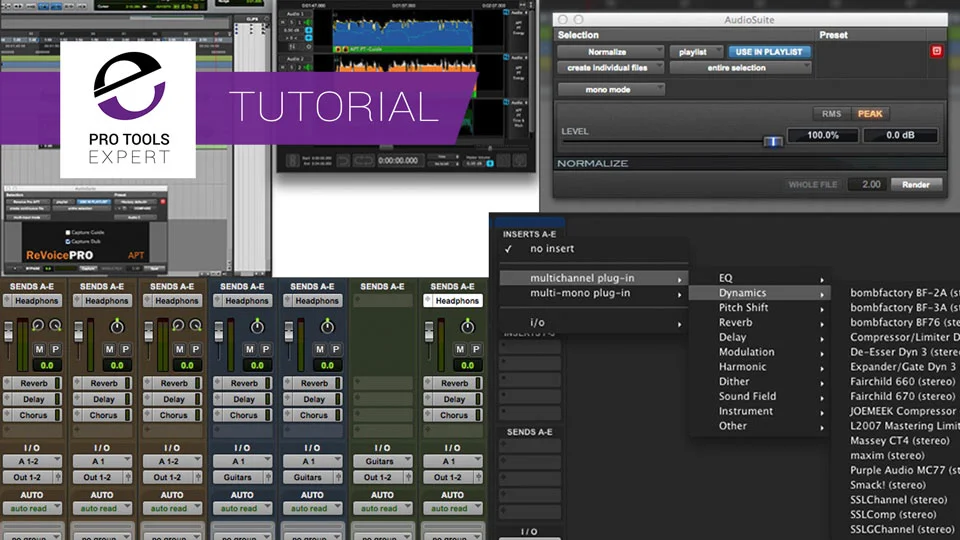Click the pan knob on the strip with white Headphones send
The height and width of the screenshot is (540, 960).
coord(467,326)
